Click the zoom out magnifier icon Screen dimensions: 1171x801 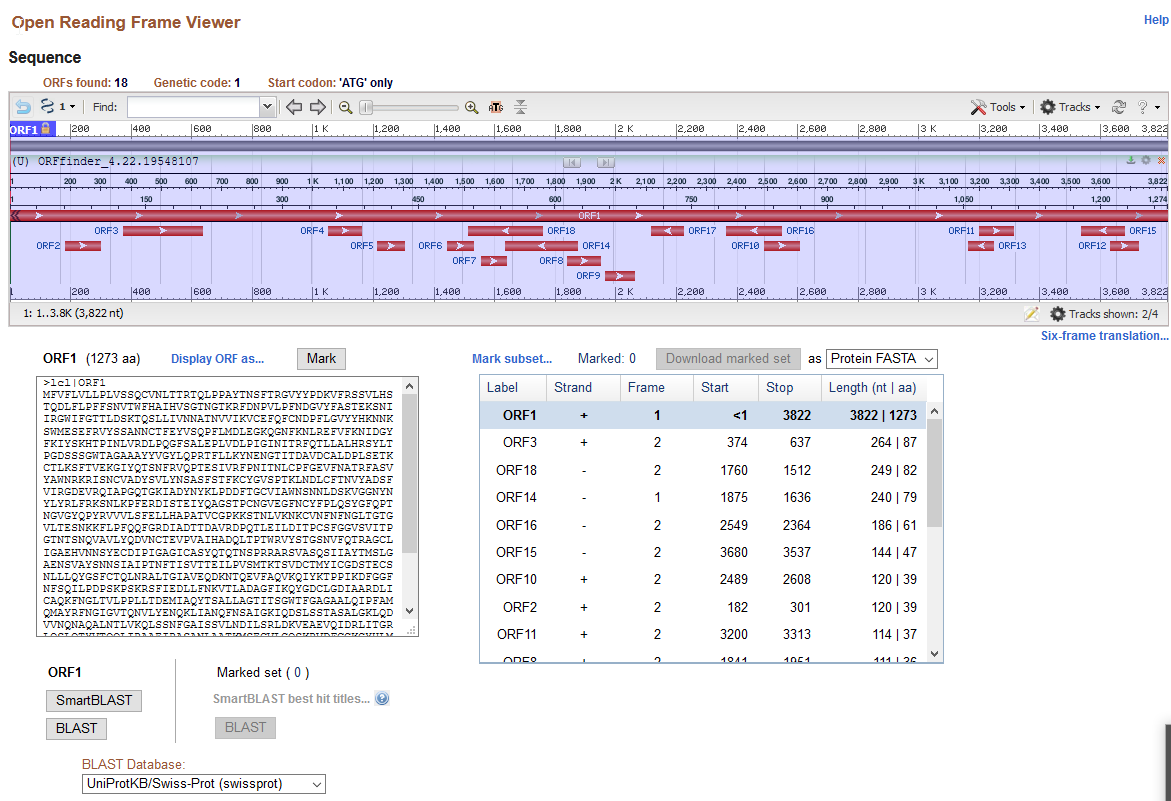[x=345, y=107]
